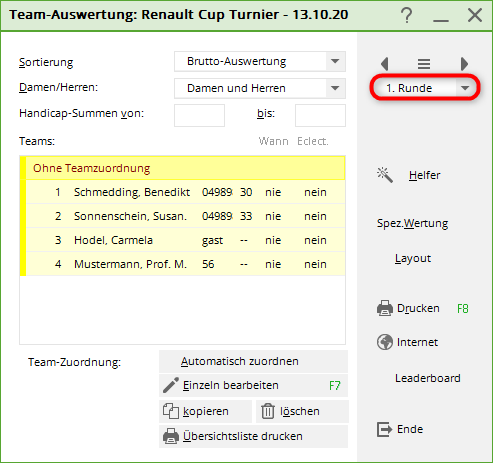The image size is (493, 463).
Task: Open the Helfer magic wand tool
Action: [x=385, y=175]
